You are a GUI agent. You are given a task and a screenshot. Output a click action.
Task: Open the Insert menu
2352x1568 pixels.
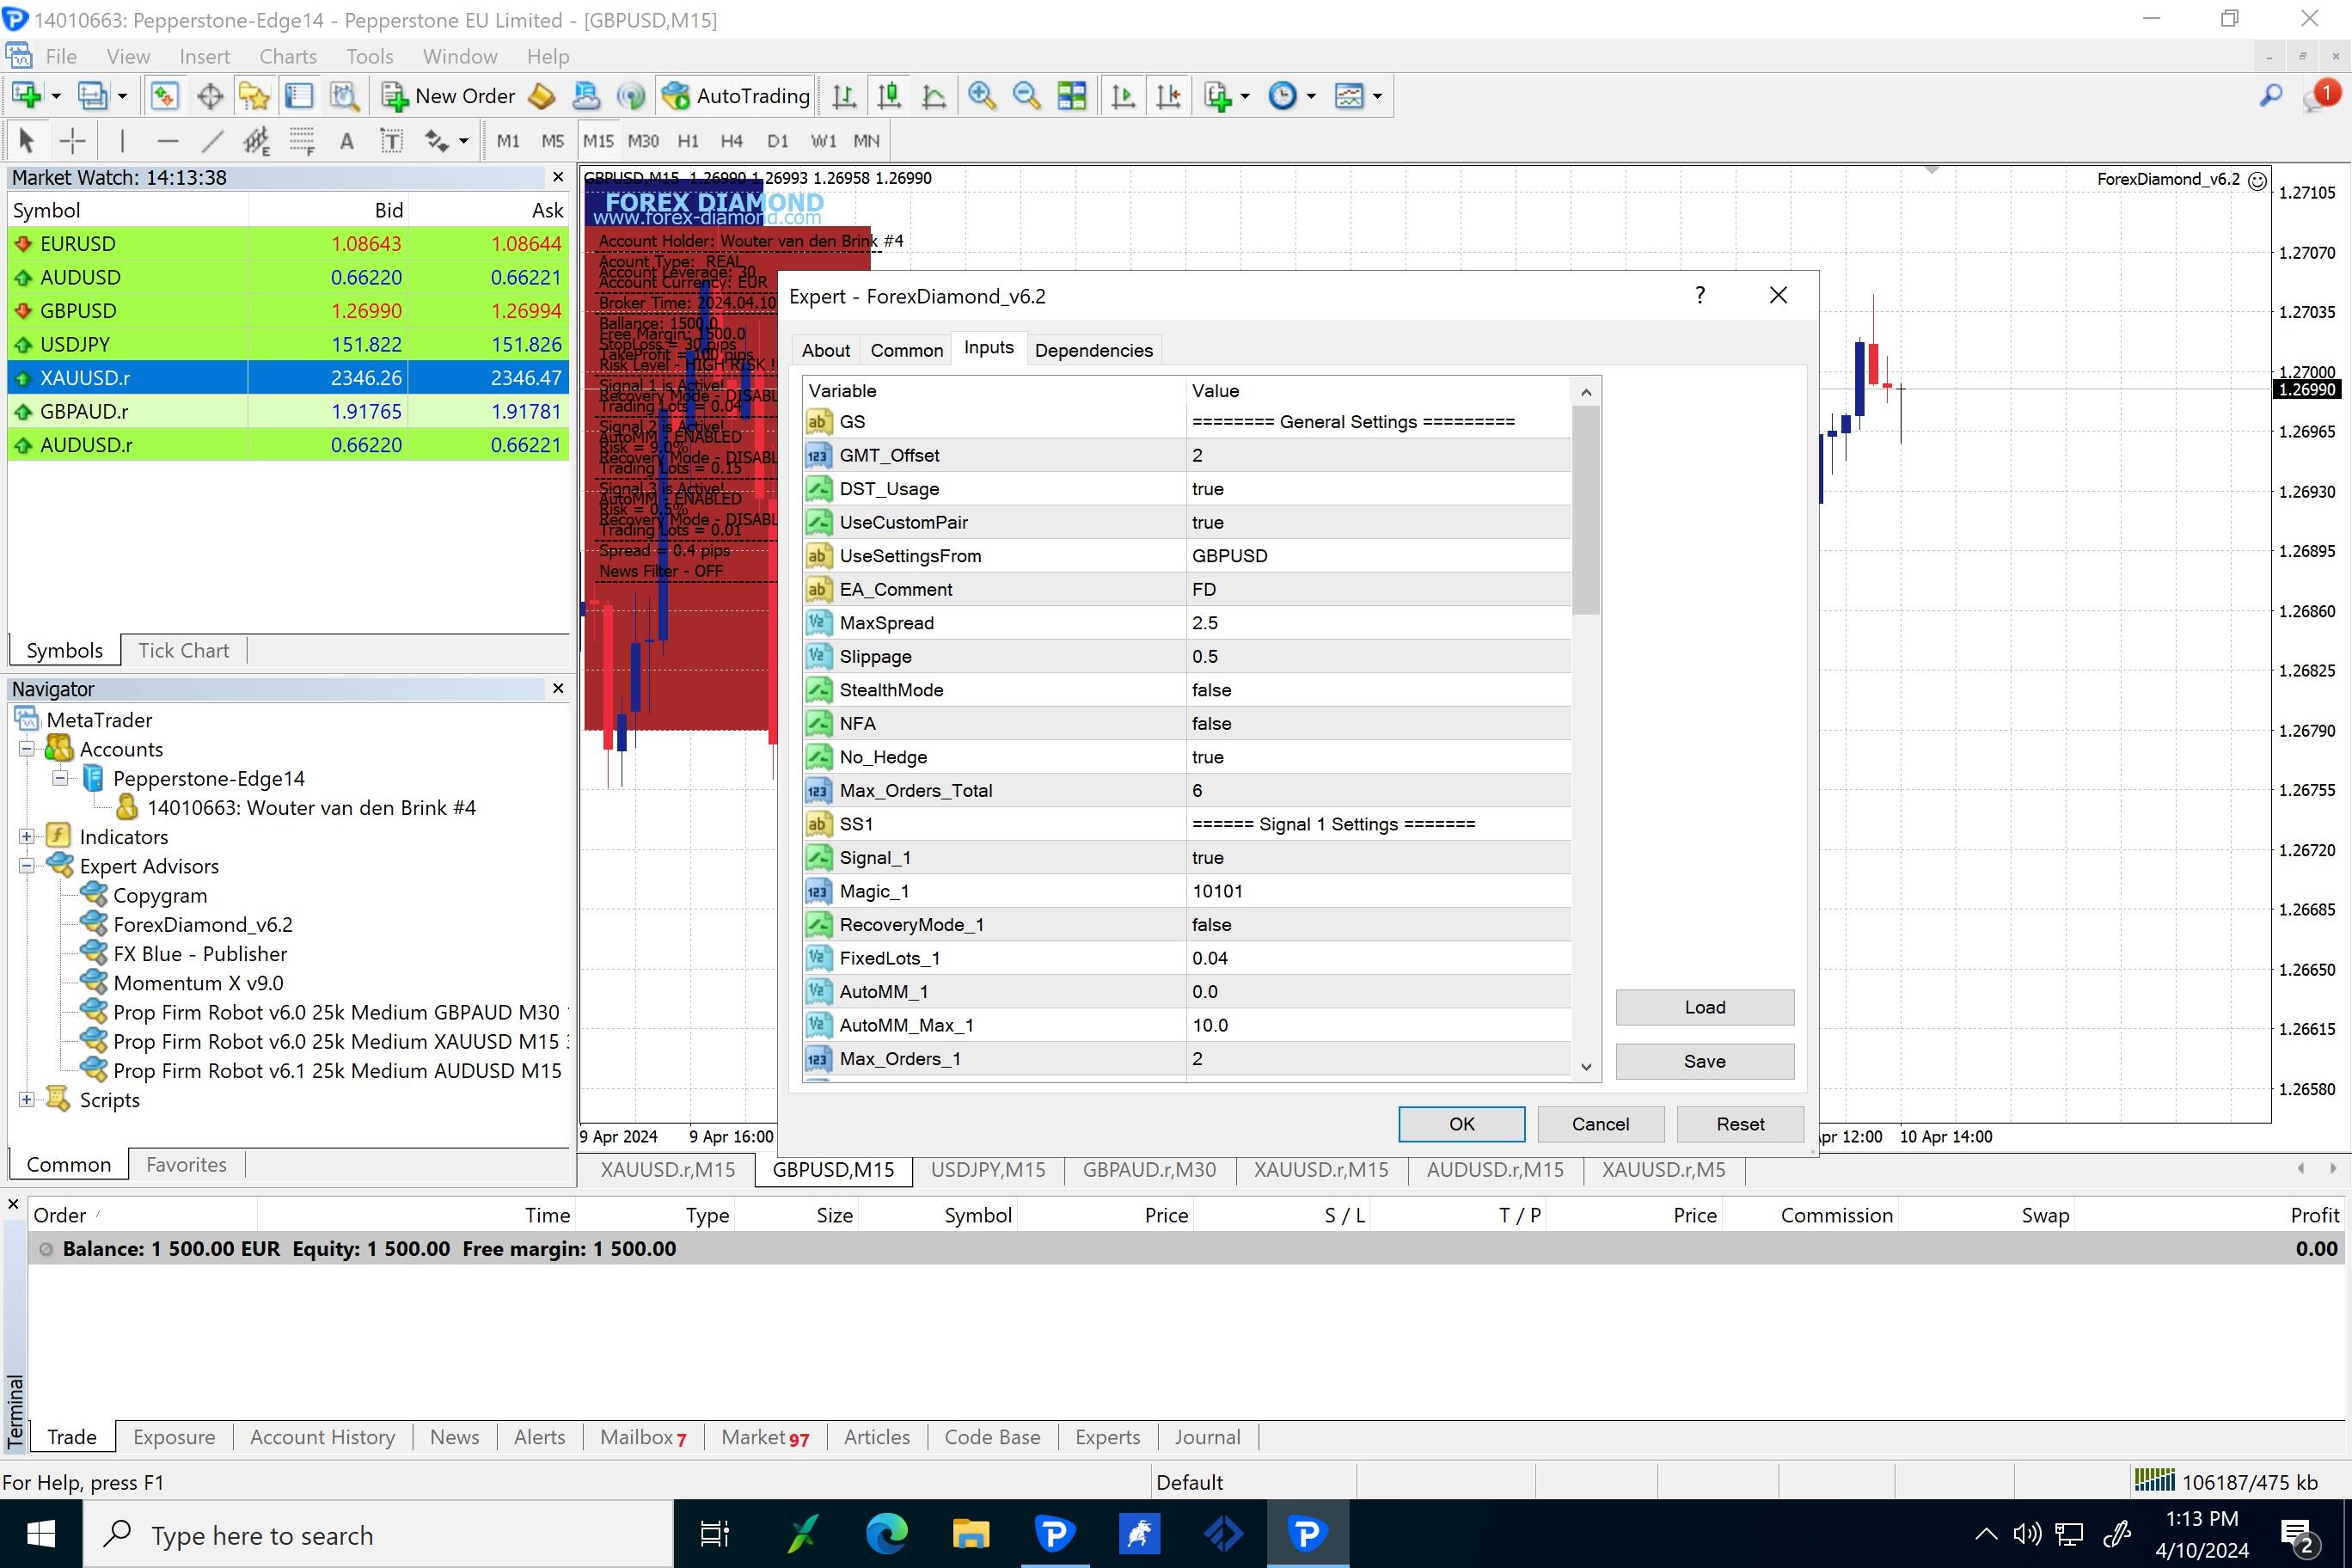[x=205, y=56]
